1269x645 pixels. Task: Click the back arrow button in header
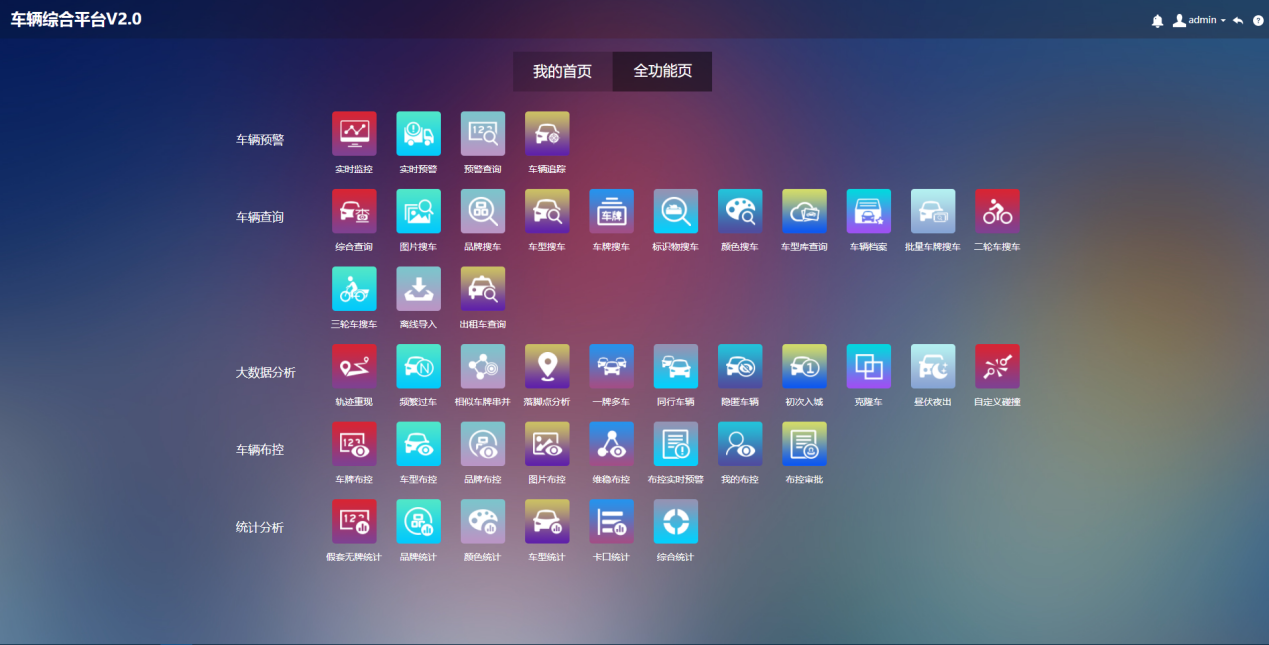1238,20
